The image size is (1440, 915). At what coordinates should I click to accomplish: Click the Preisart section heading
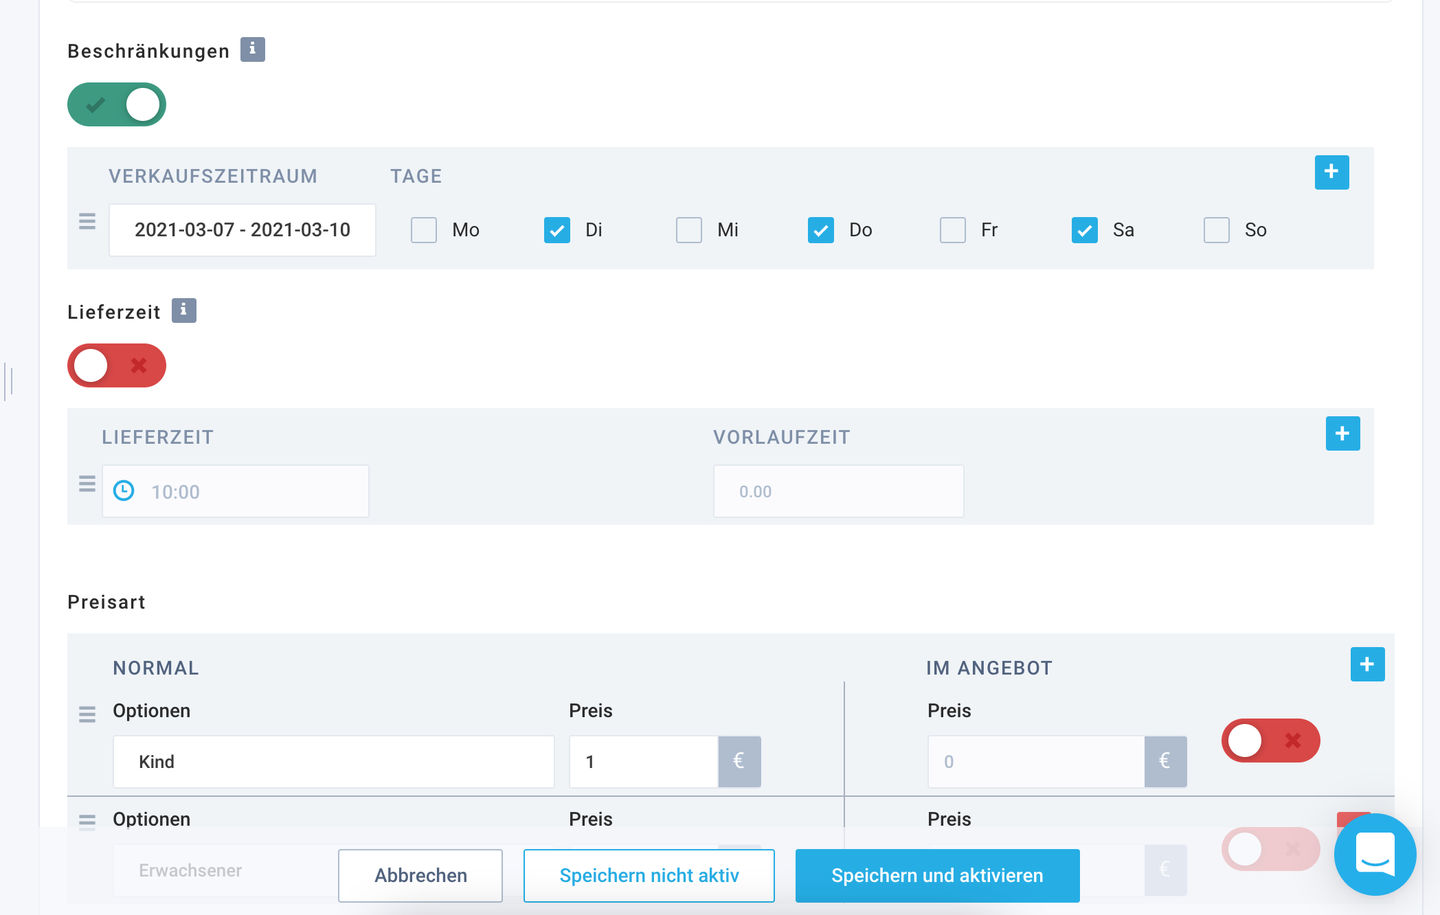pyautogui.click(x=106, y=602)
